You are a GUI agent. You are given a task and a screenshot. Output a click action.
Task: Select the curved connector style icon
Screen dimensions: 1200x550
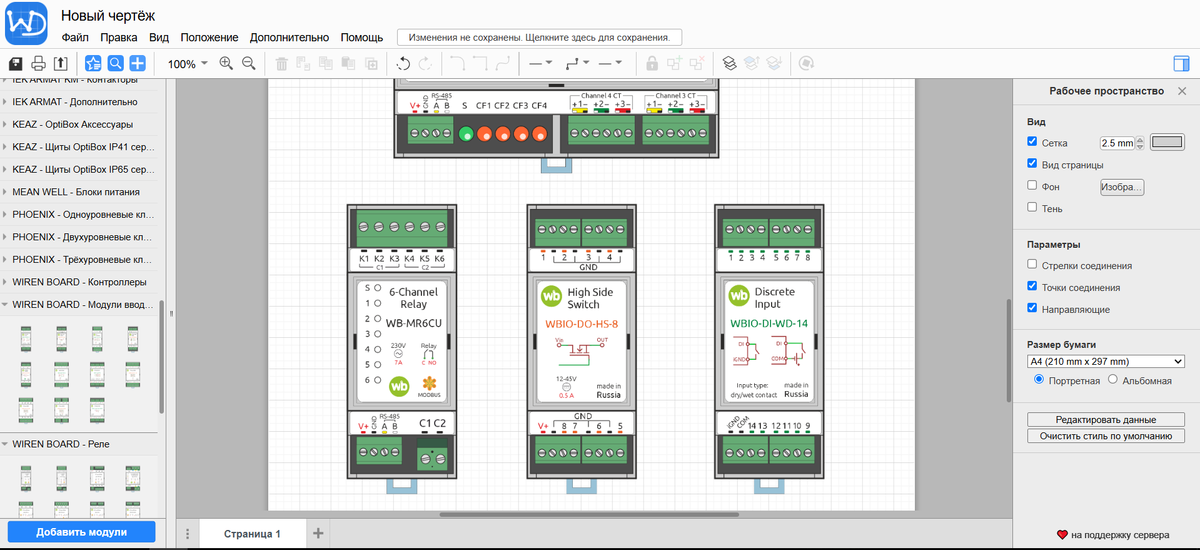pyautogui.click(x=503, y=63)
